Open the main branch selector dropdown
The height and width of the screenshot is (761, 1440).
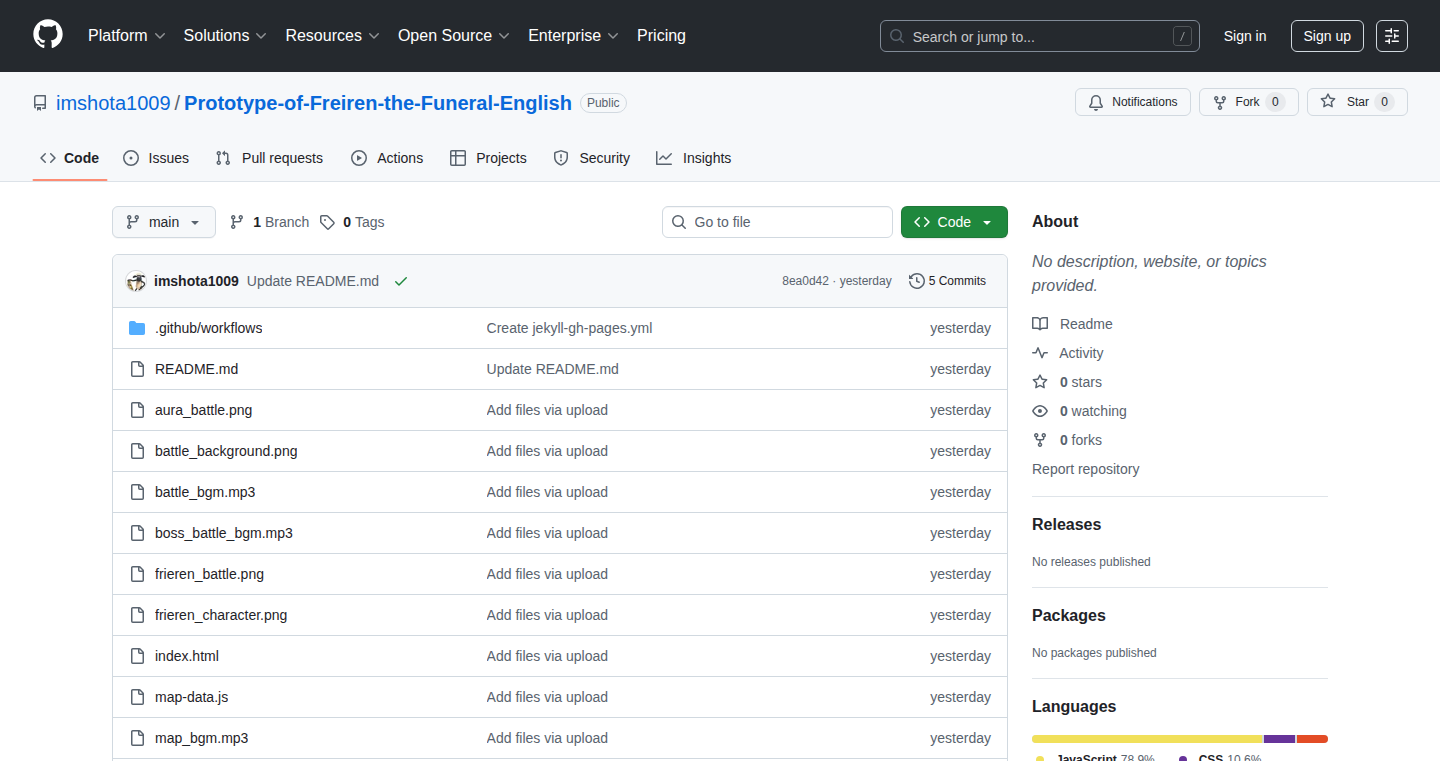tap(164, 222)
